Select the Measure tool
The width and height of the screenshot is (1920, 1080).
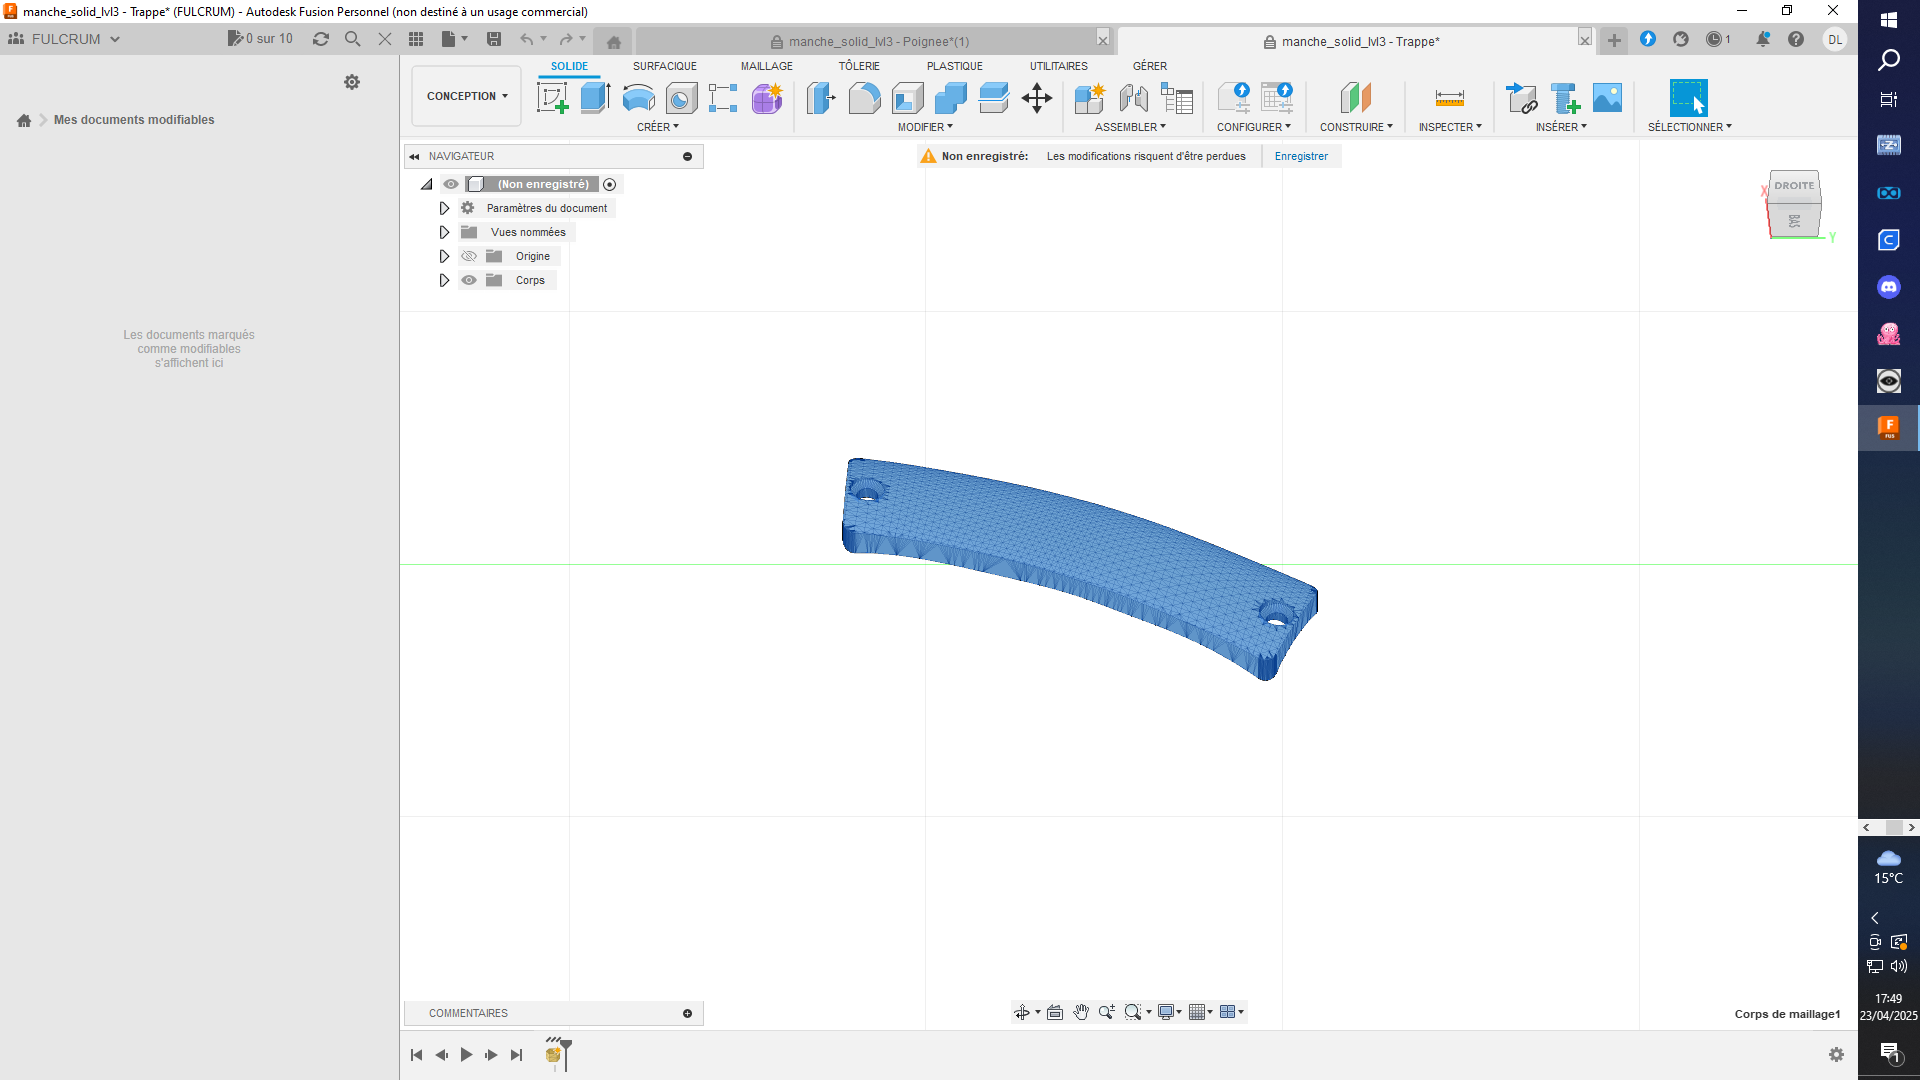[x=1449, y=98]
